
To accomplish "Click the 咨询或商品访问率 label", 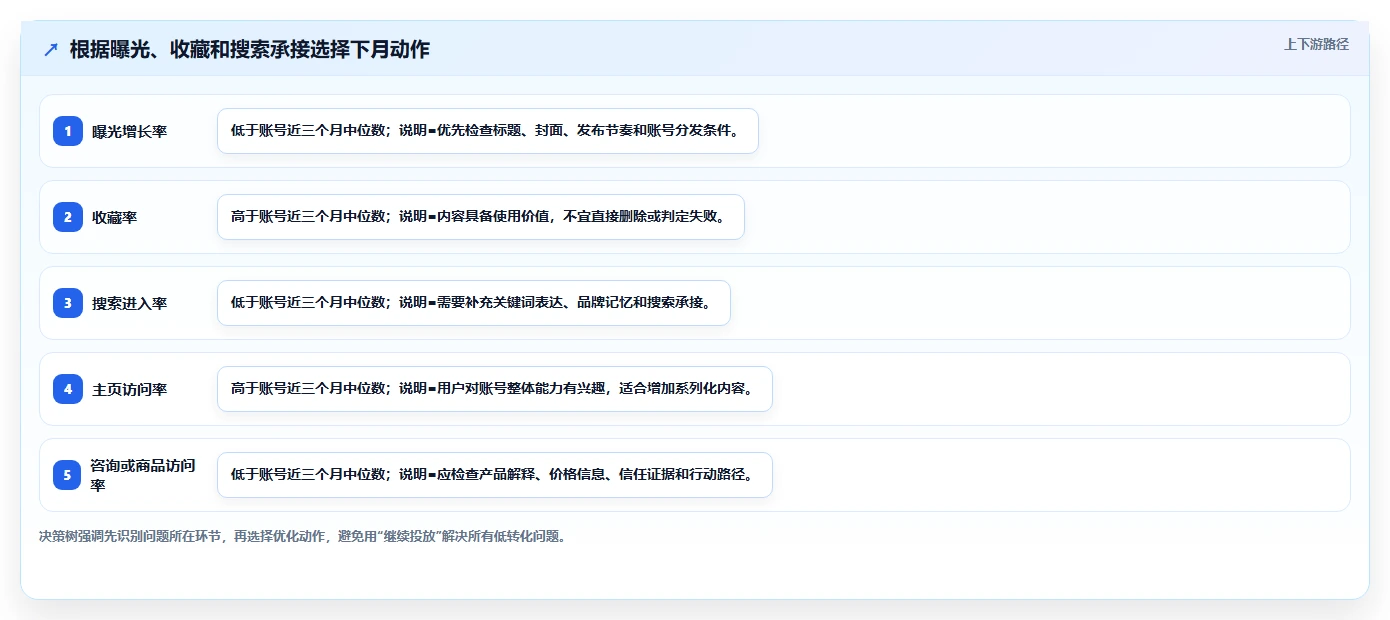I will pyautogui.click(x=143, y=475).
